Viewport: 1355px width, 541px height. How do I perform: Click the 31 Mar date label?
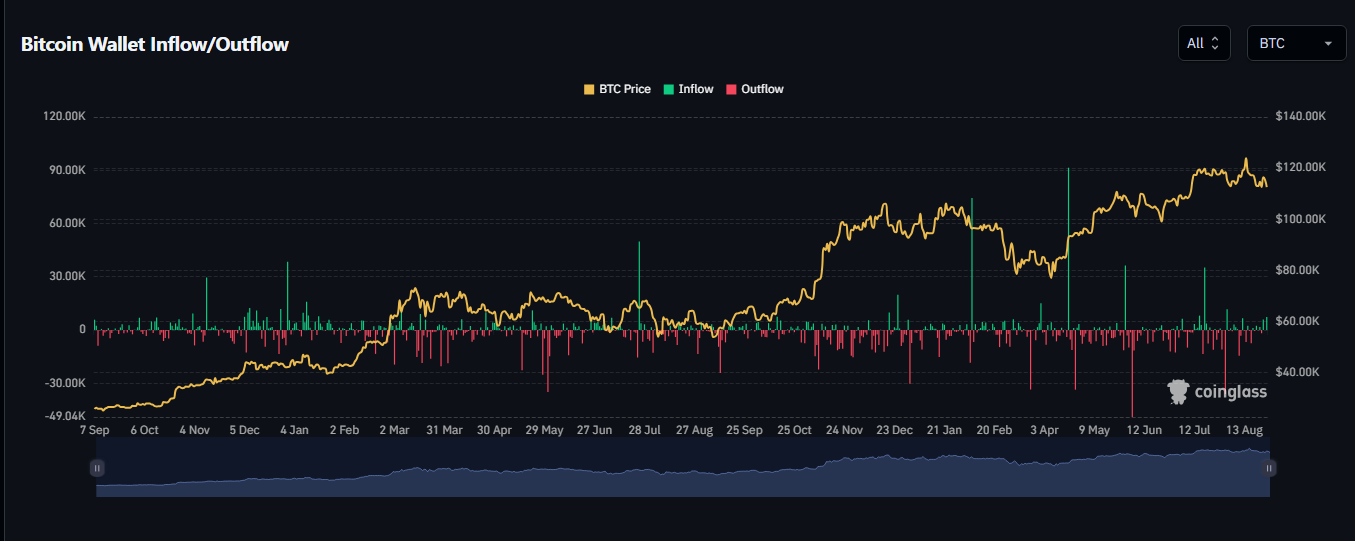tap(444, 430)
